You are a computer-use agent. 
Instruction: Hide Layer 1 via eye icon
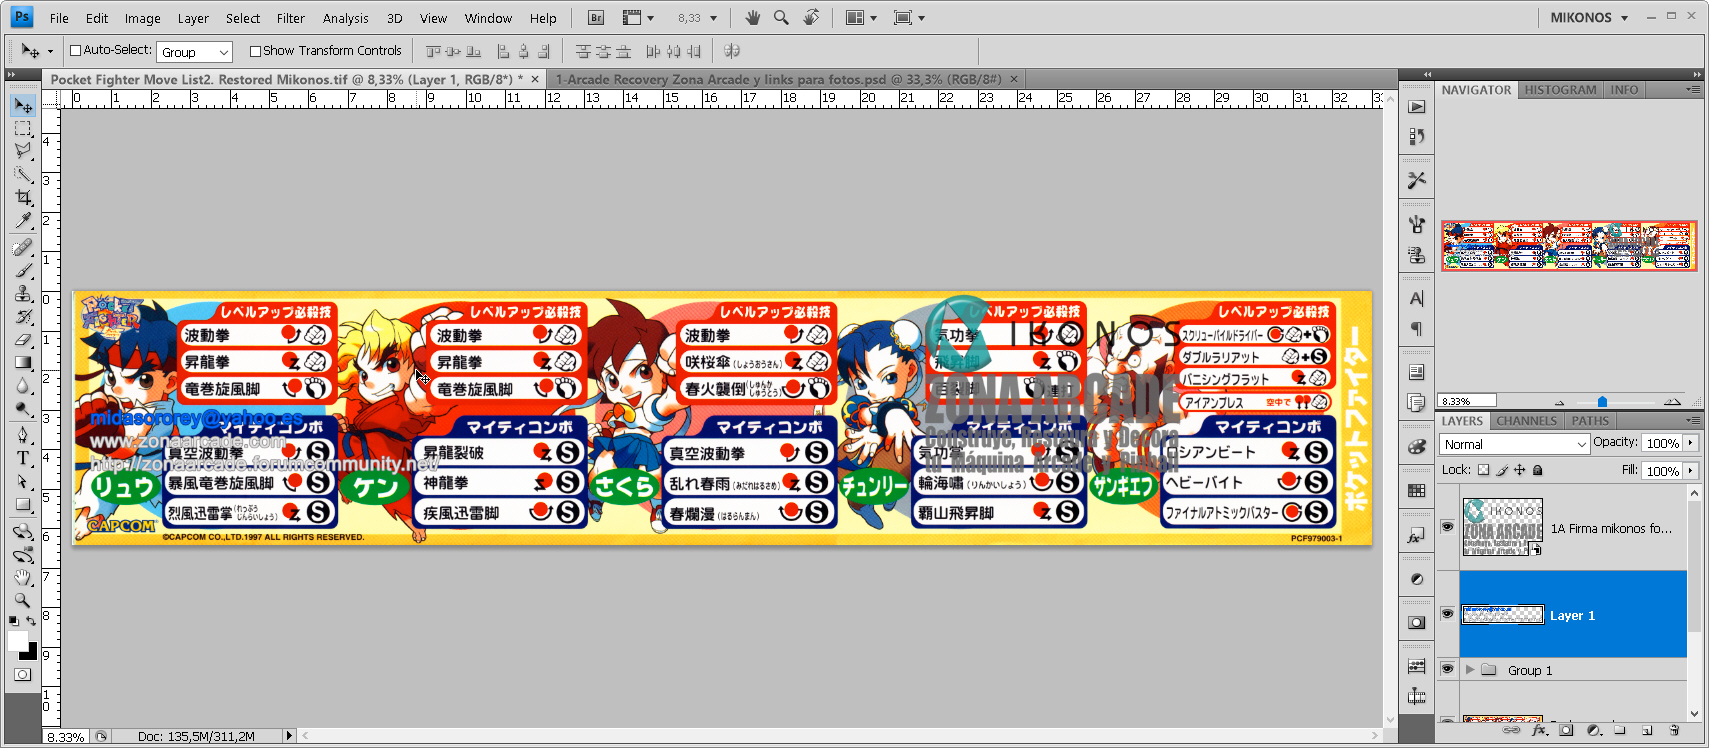click(x=1447, y=614)
